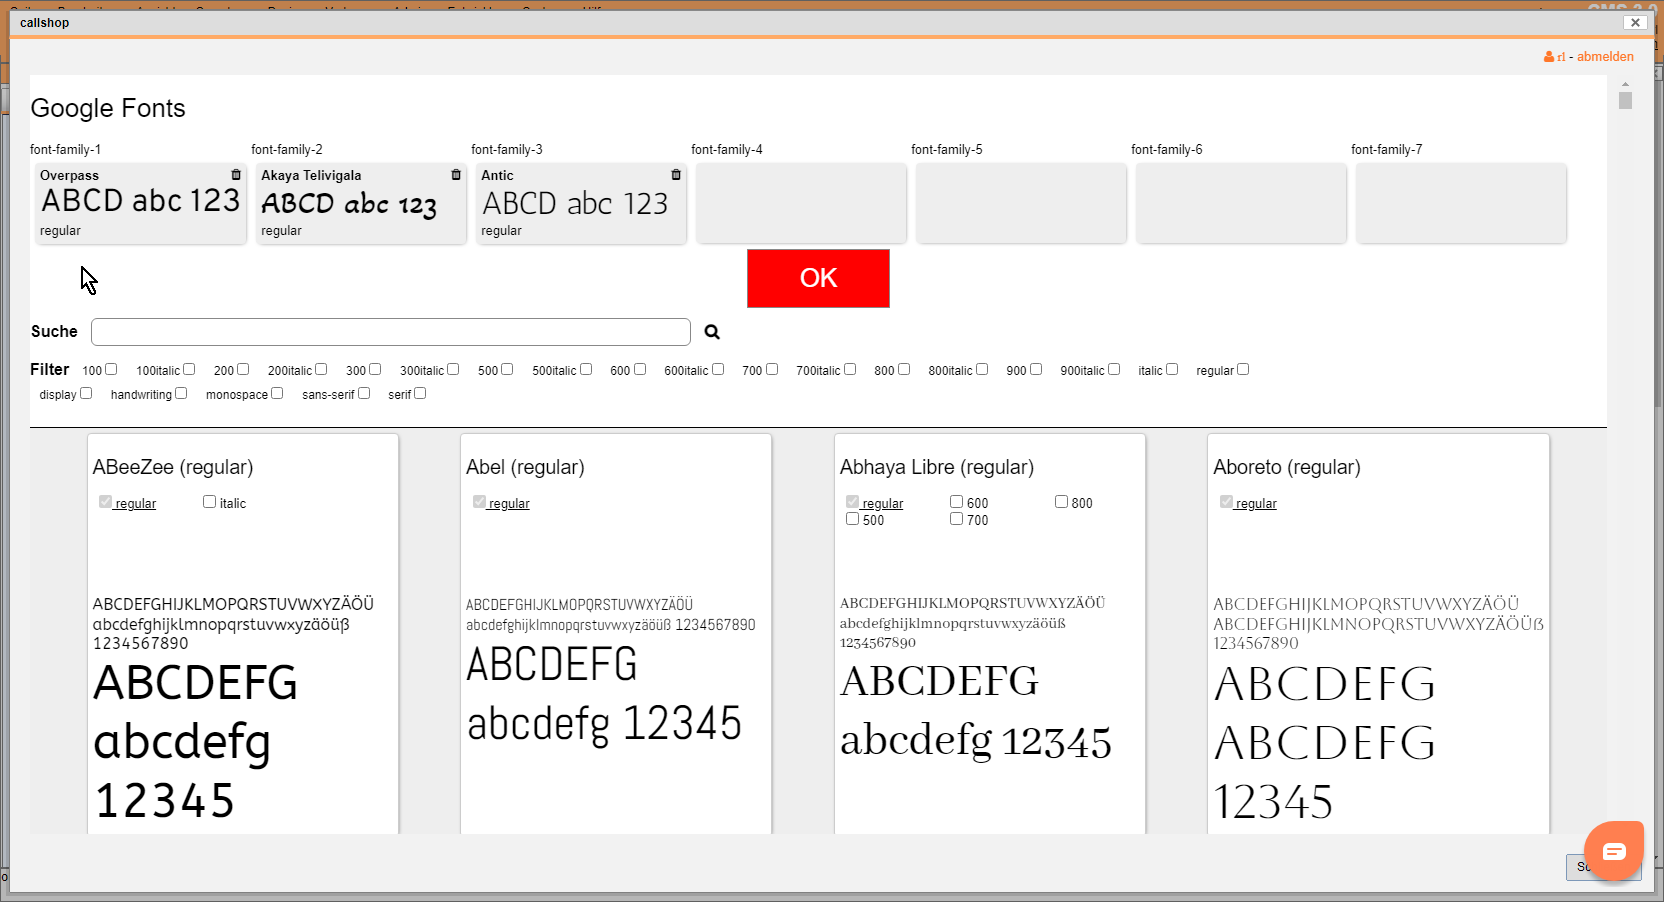Click the search magnifier icon
This screenshot has width=1664, height=902.
(712, 332)
